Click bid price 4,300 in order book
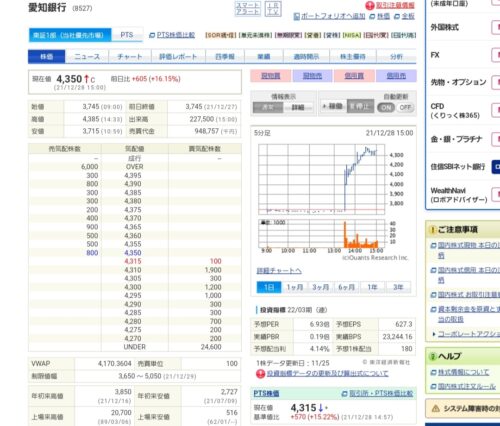The height and width of the screenshot is (426, 500). [x=133, y=287]
